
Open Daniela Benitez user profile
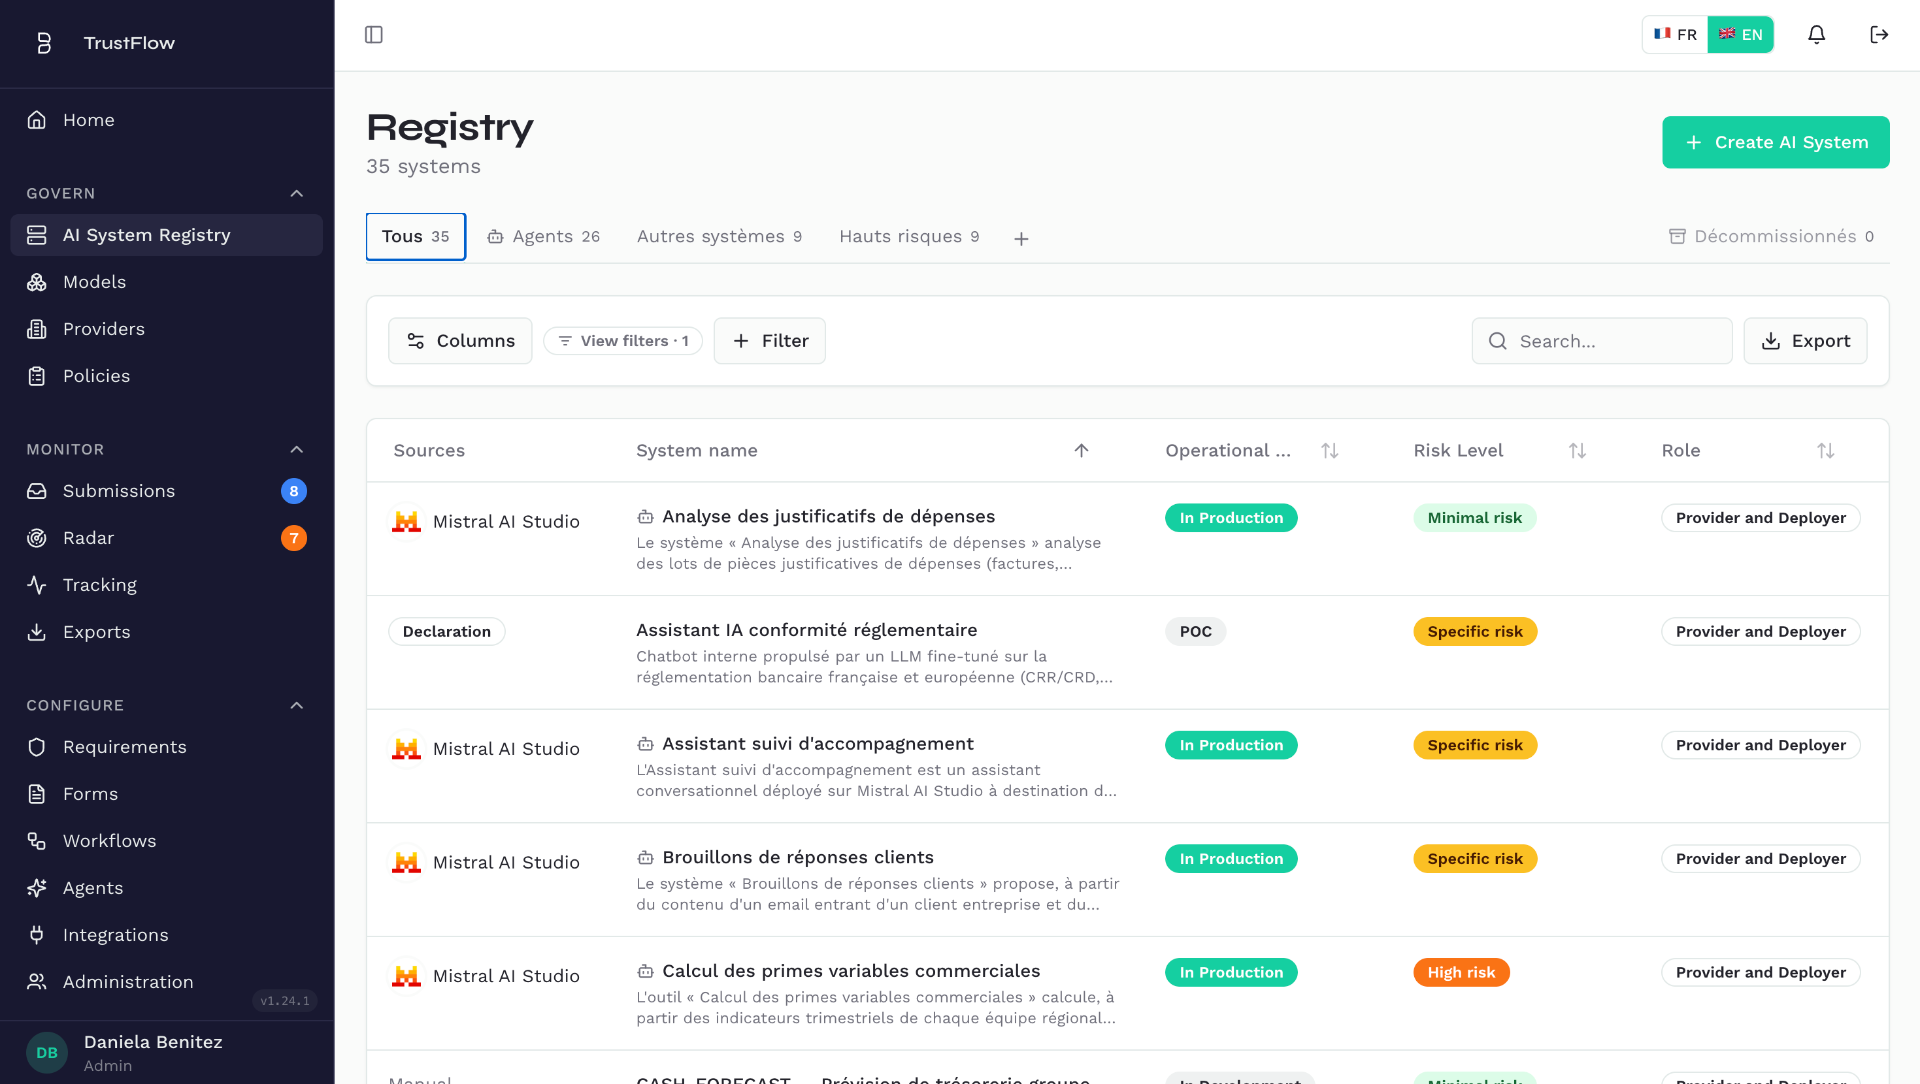click(x=166, y=1053)
